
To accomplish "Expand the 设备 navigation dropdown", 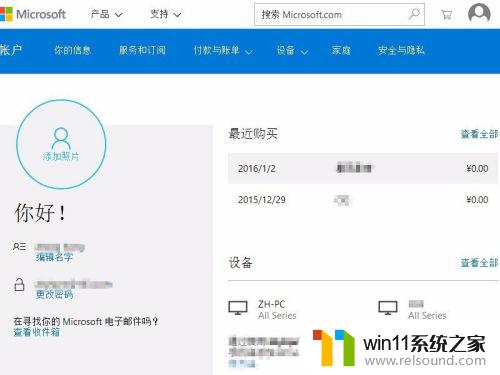I will [x=292, y=51].
